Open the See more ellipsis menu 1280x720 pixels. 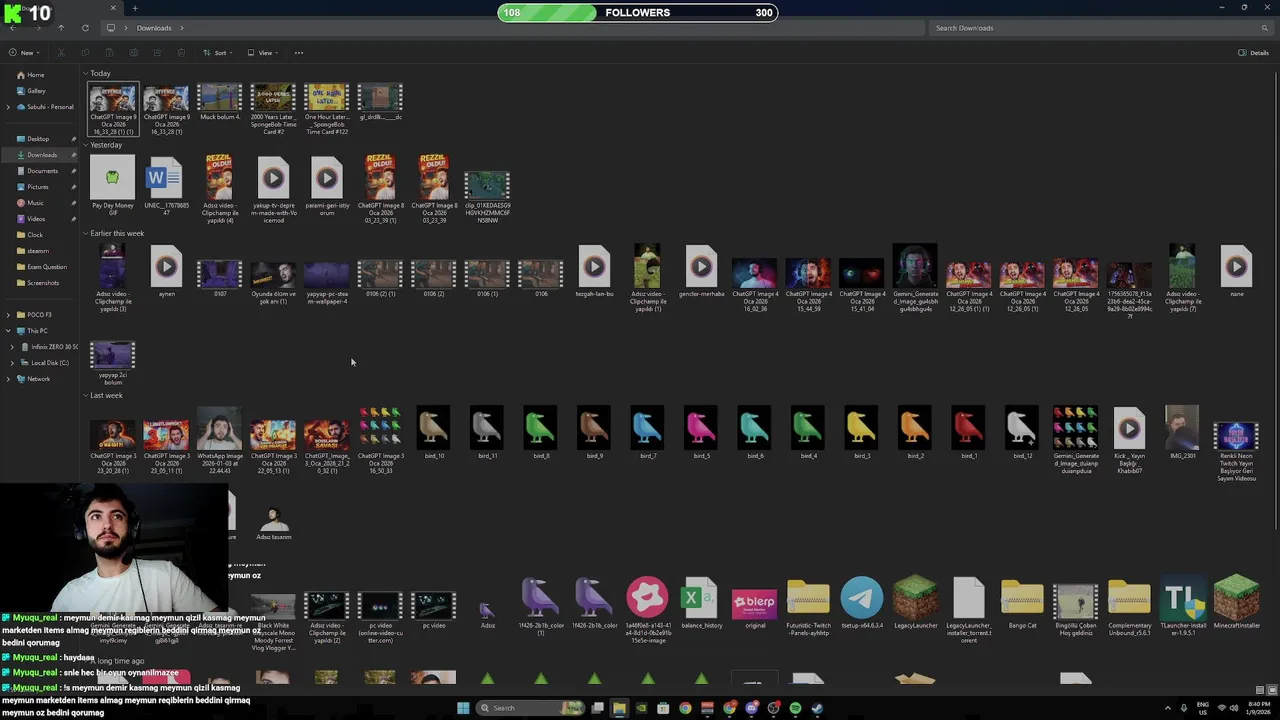[298, 53]
